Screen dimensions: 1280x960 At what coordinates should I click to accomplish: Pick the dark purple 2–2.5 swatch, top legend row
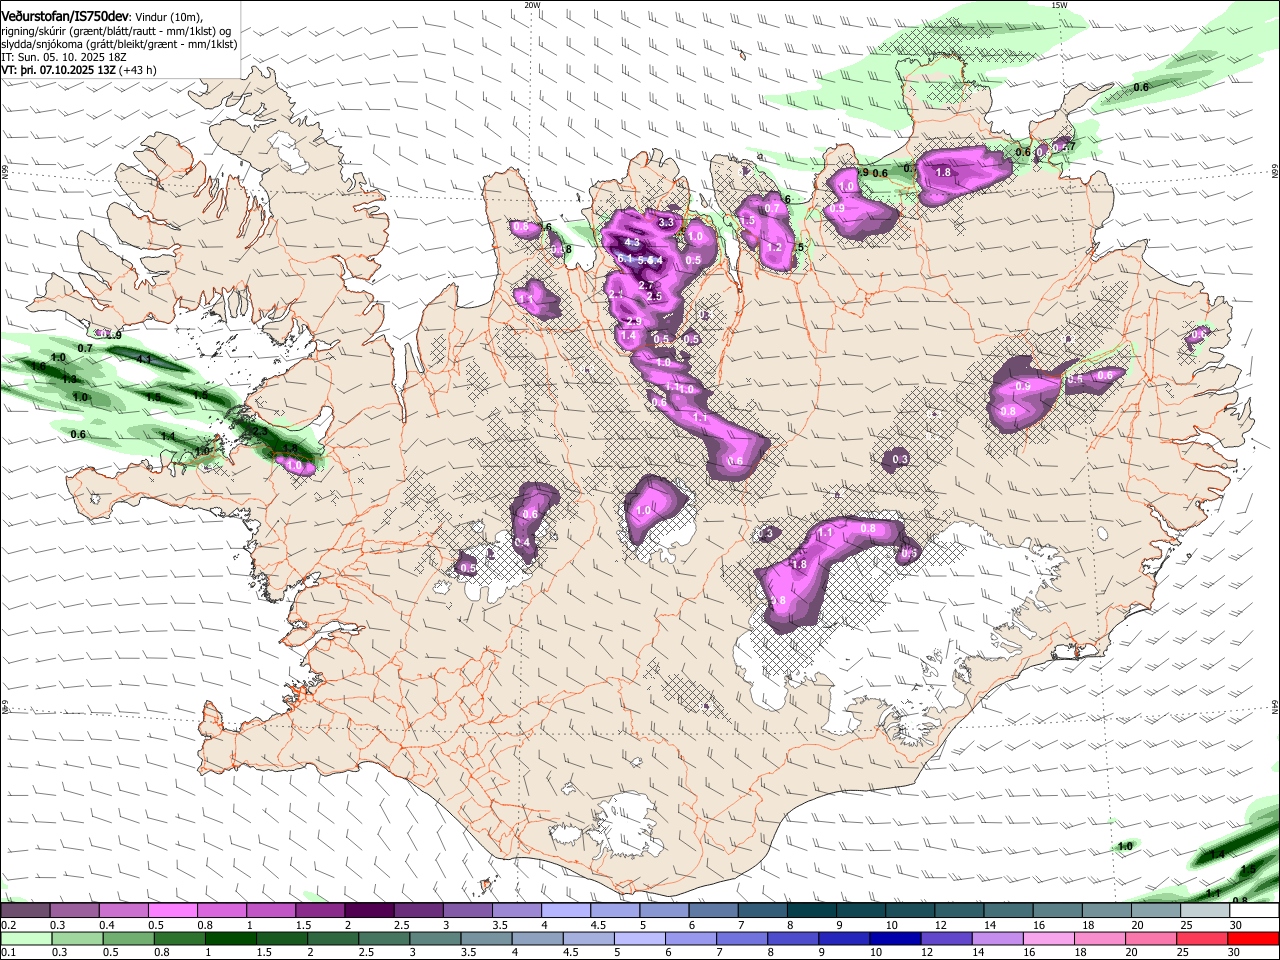368,910
